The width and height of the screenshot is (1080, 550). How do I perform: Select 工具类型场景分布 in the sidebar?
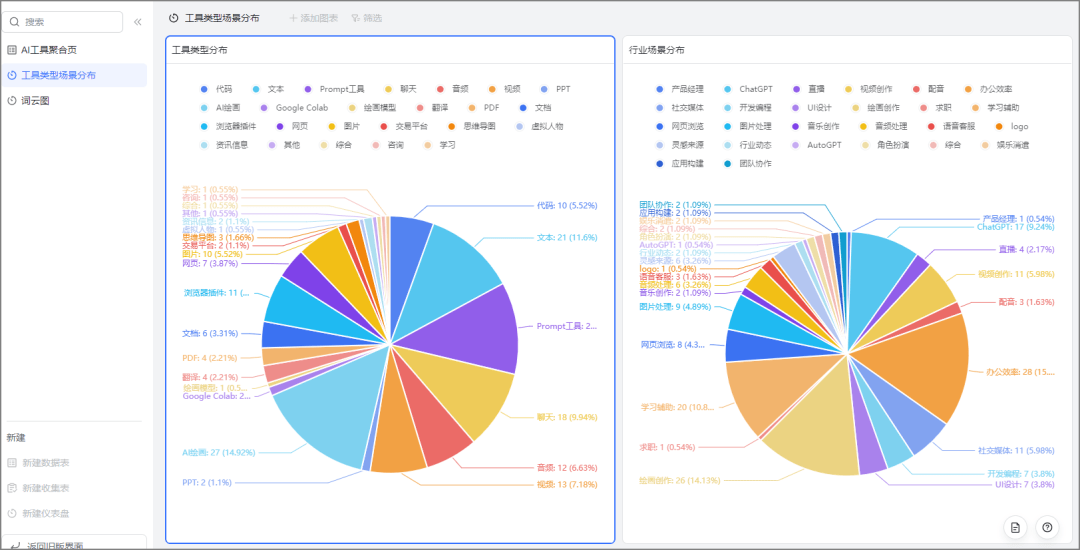[x=58, y=75]
